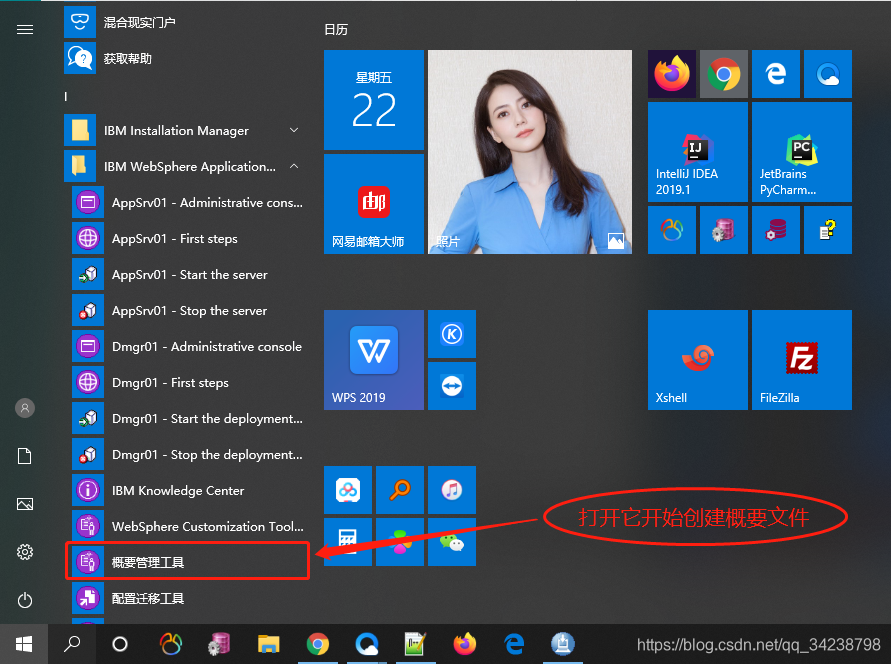Launch AppSrv01 - Start the server
The height and width of the screenshot is (664, 891).
click(x=189, y=274)
